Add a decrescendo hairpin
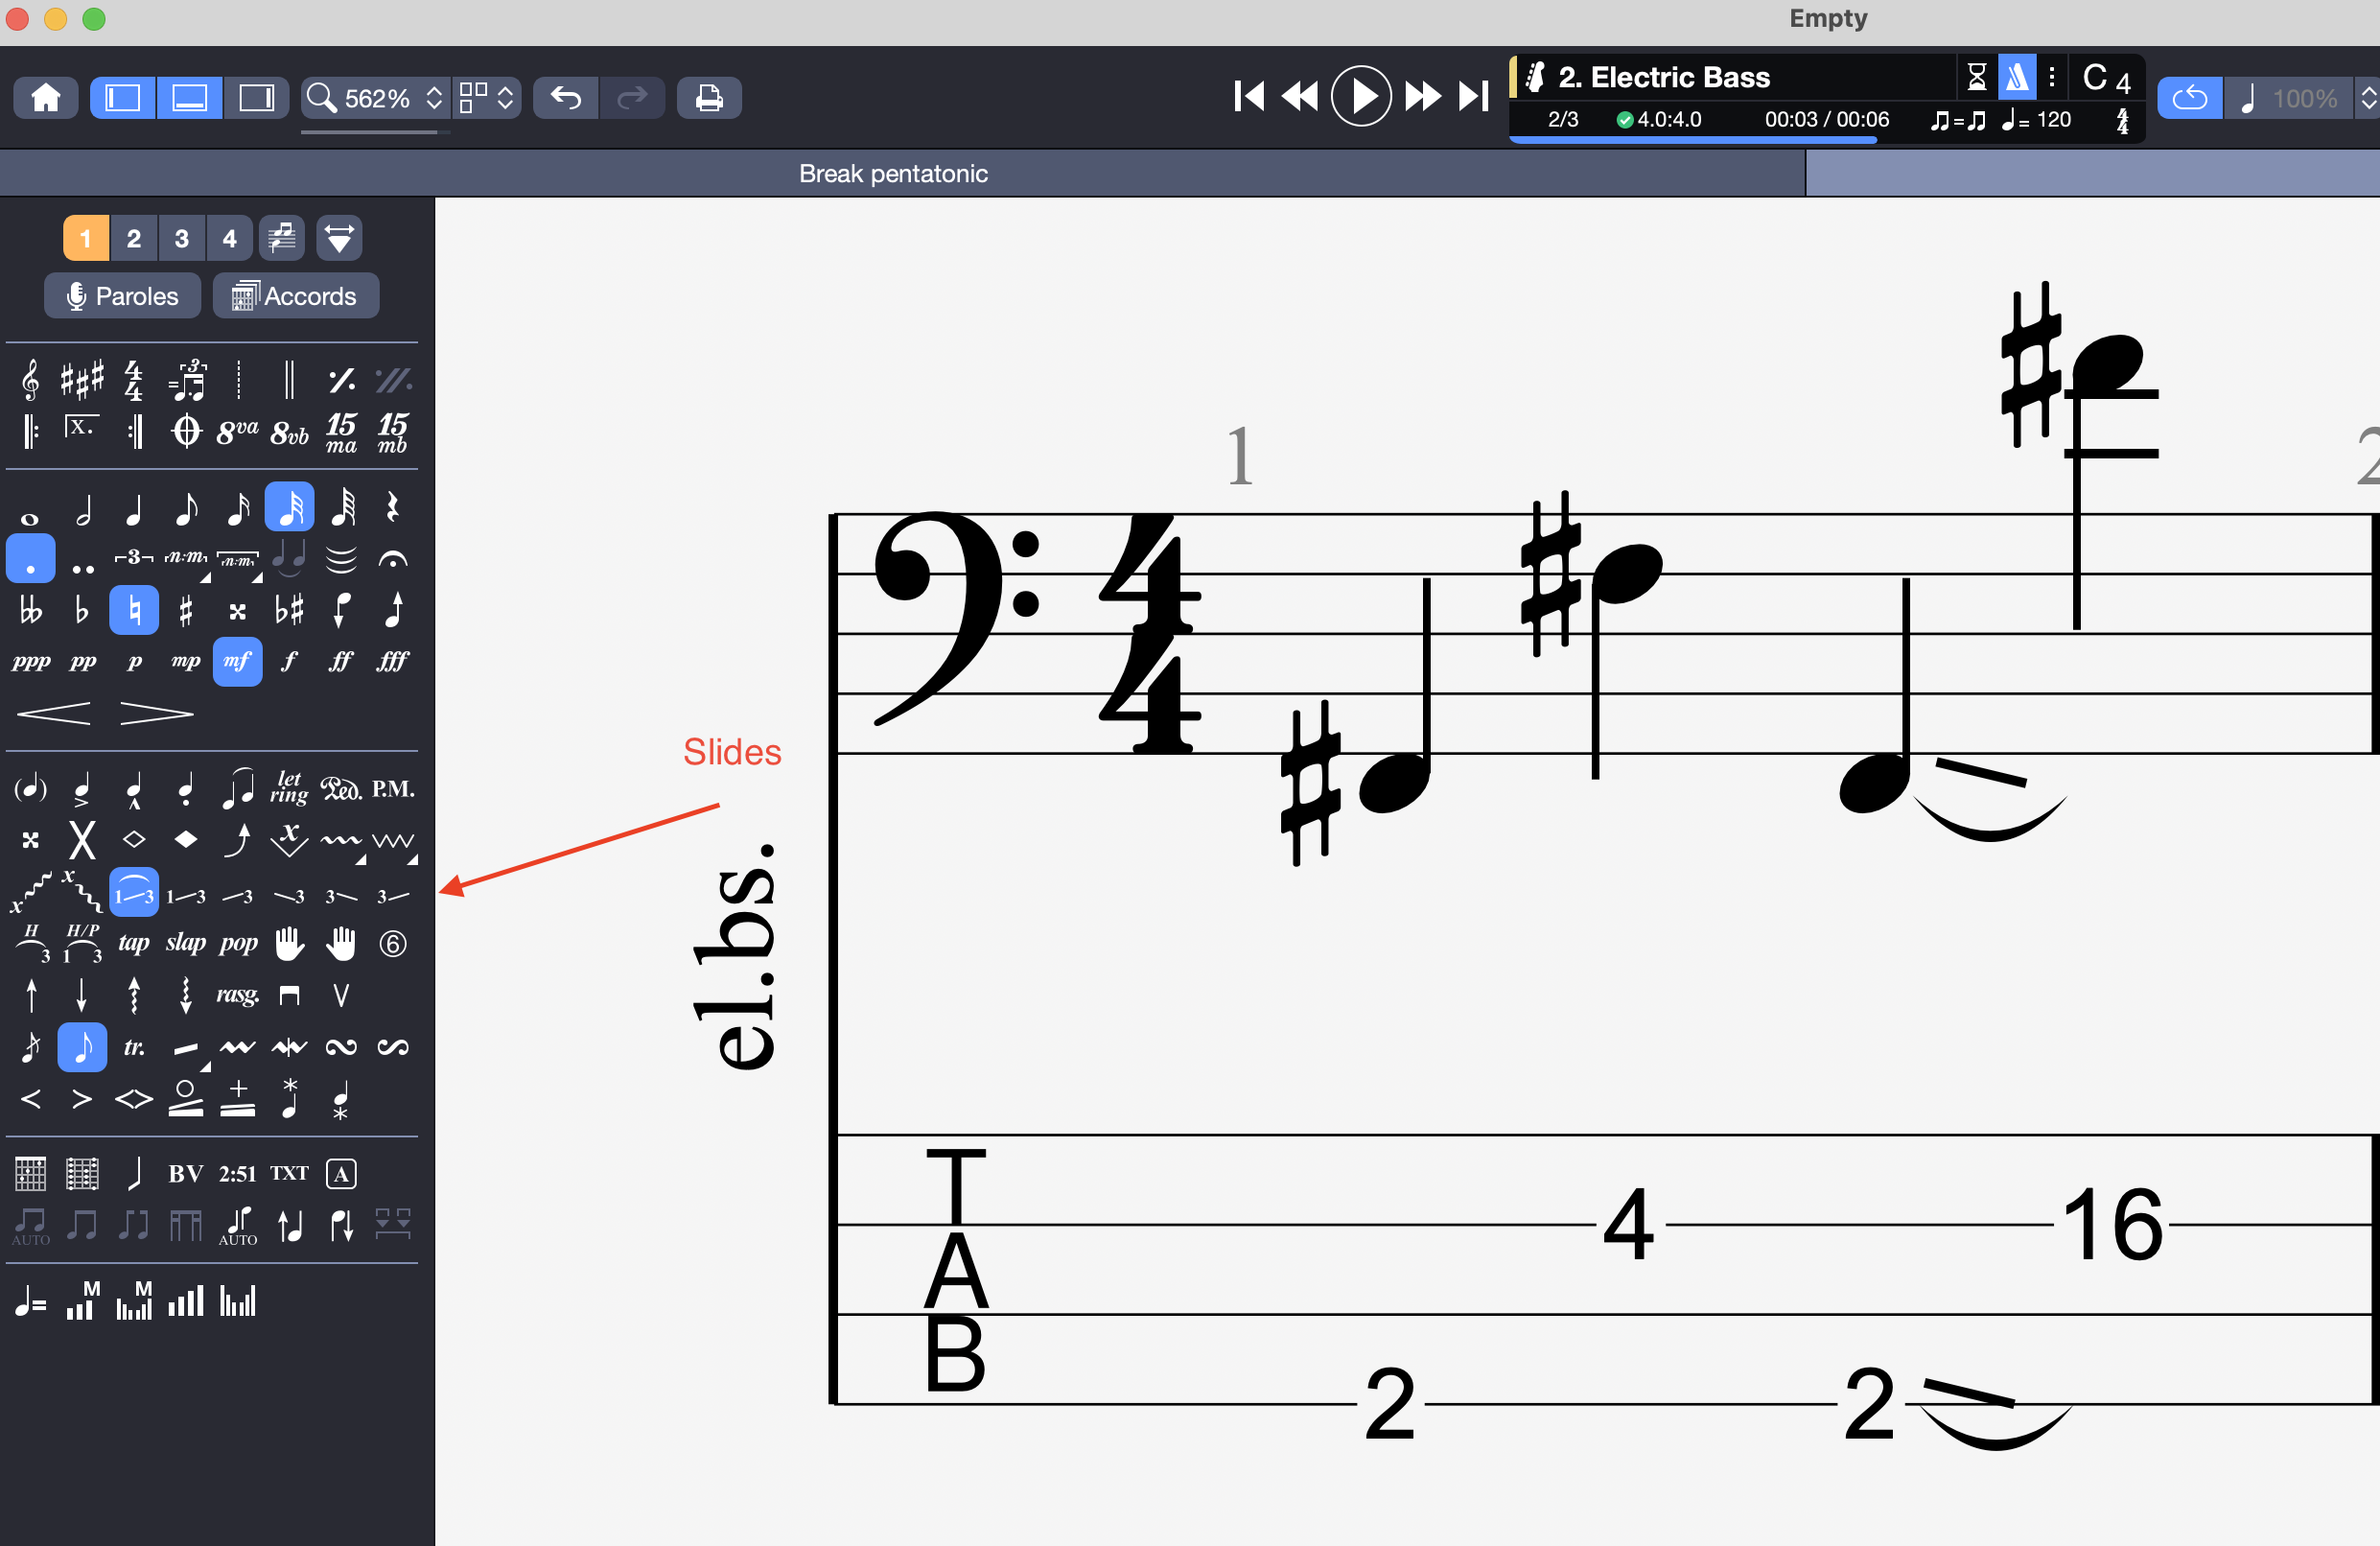 pyautogui.click(x=157, y=714)
